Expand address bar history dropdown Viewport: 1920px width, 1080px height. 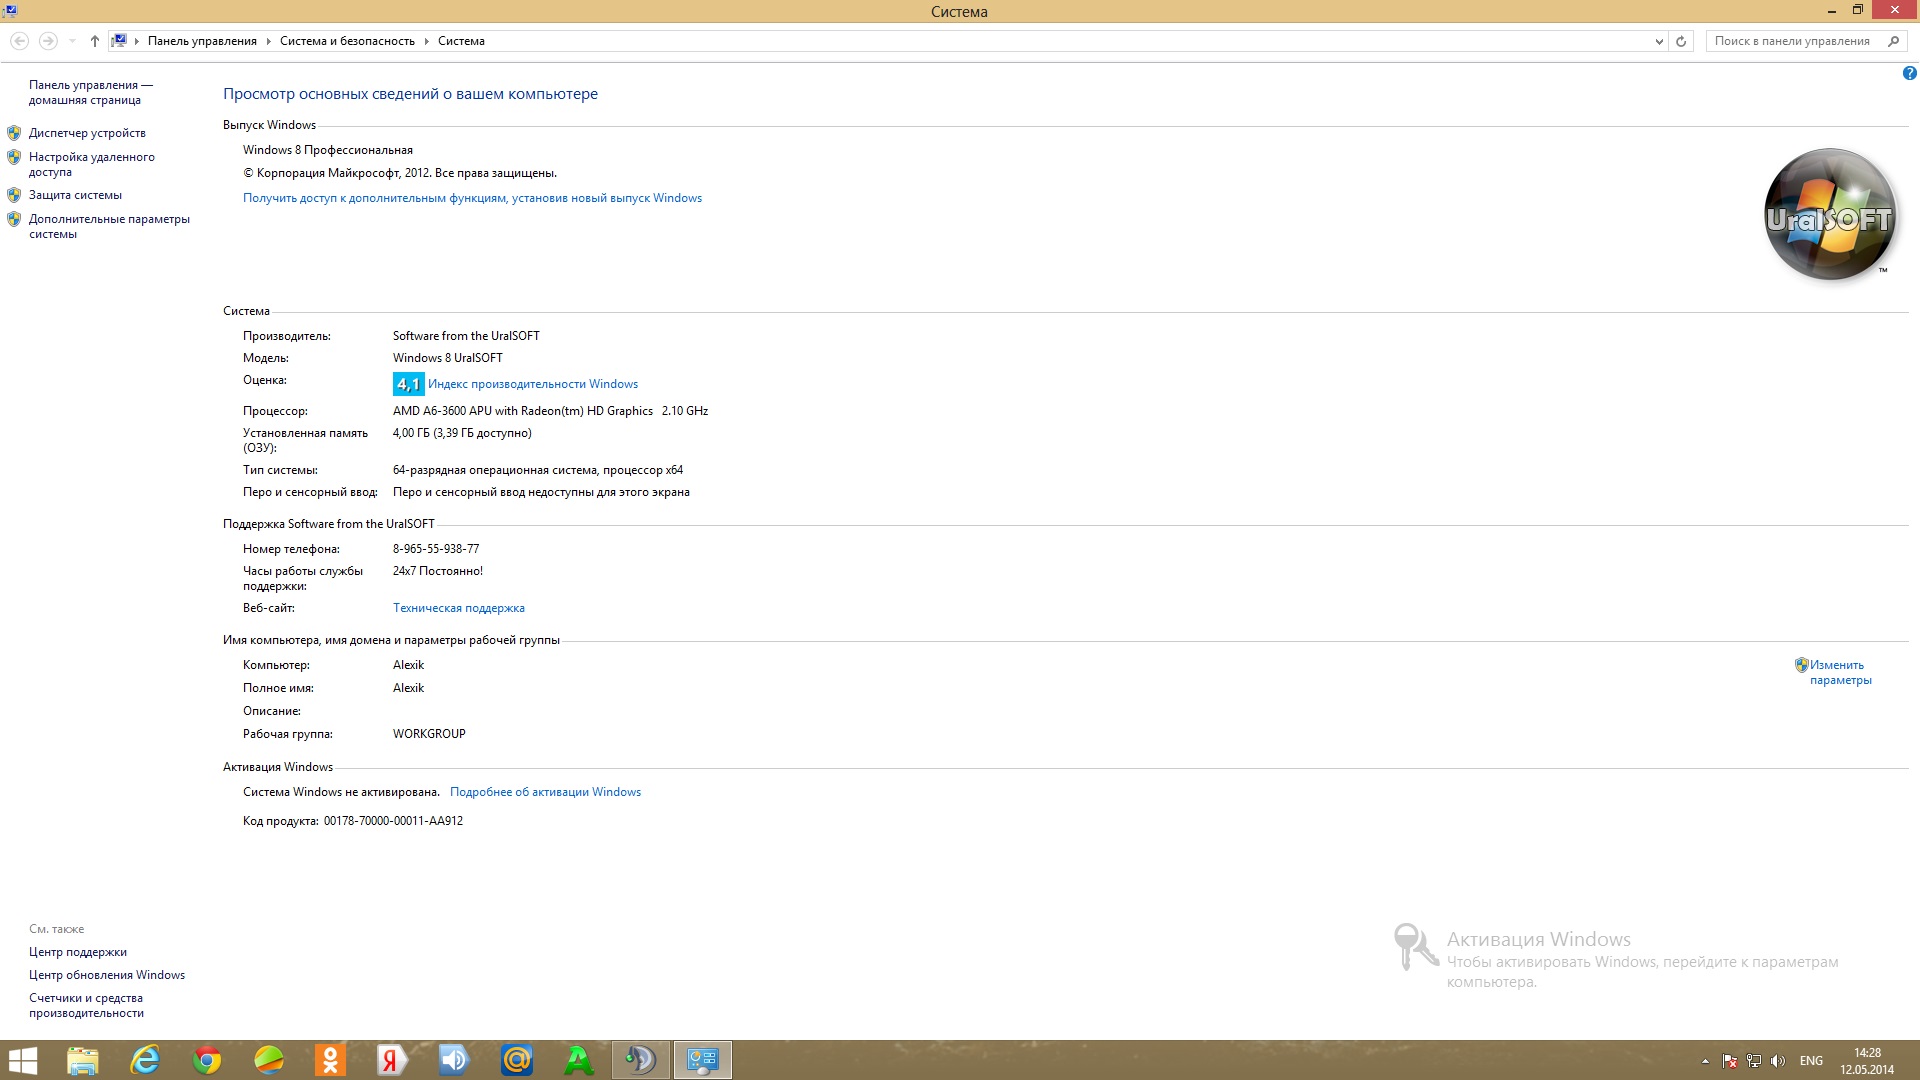pyautogui.click(x=1659, y=41)
